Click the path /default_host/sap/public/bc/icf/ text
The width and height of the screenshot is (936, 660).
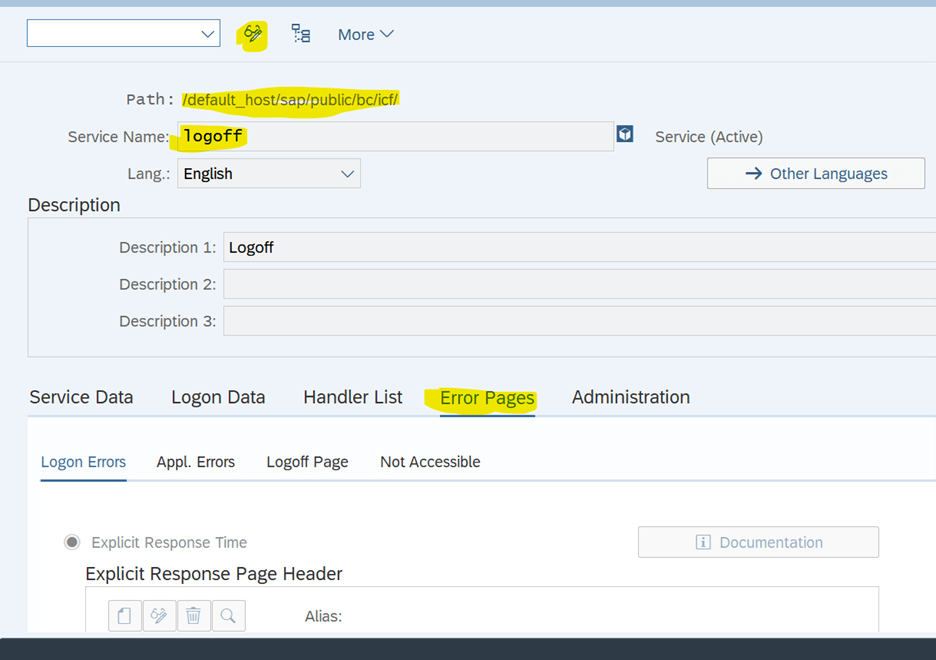[290, 100]
